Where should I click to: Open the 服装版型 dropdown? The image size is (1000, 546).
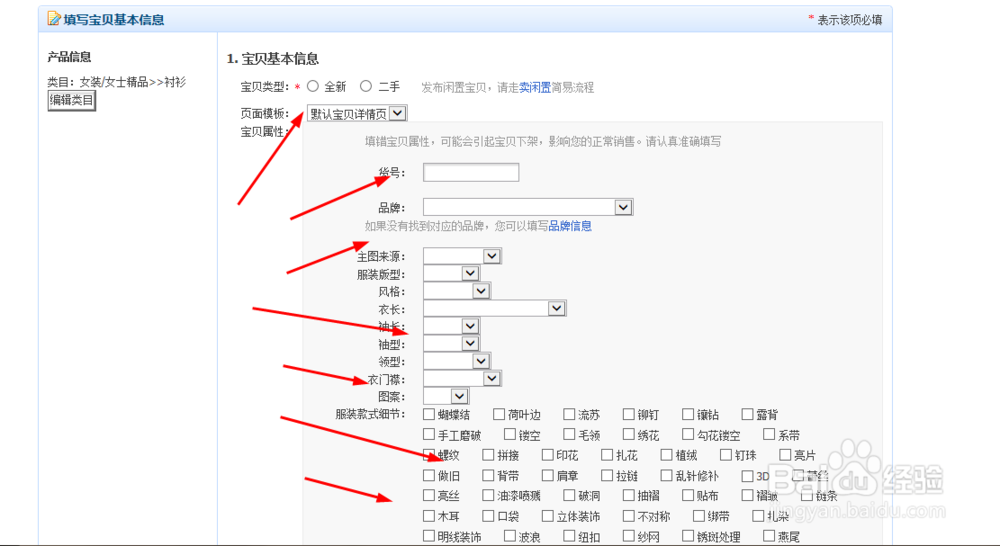pos(452,274)
